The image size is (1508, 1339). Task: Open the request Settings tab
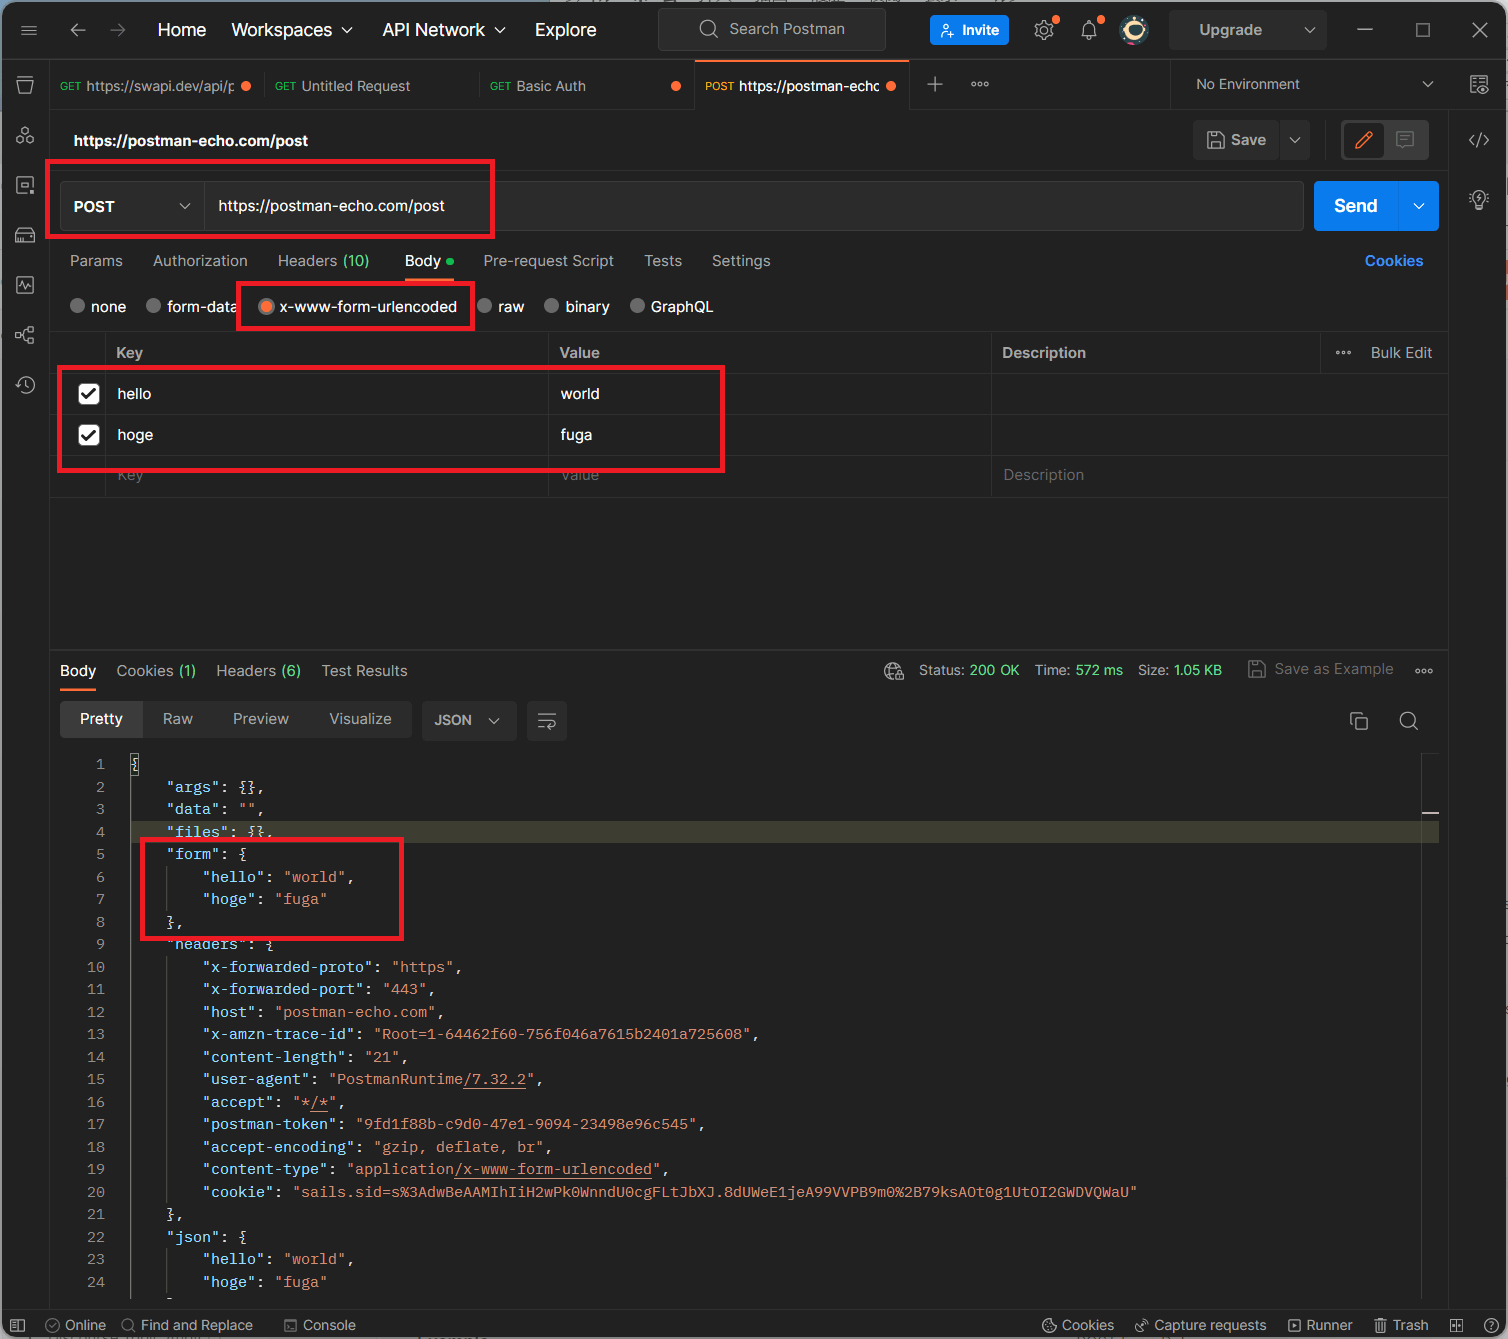click(741, 261)
